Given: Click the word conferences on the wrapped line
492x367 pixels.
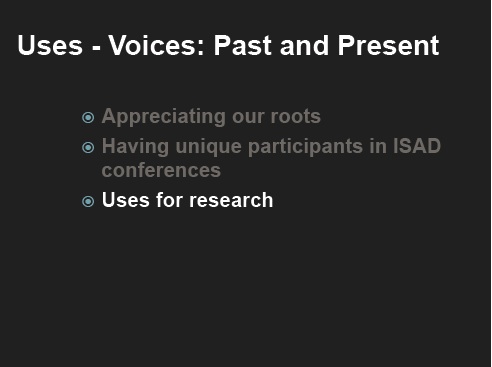Looking at the screenshot, I should click(x=161, y=170).
